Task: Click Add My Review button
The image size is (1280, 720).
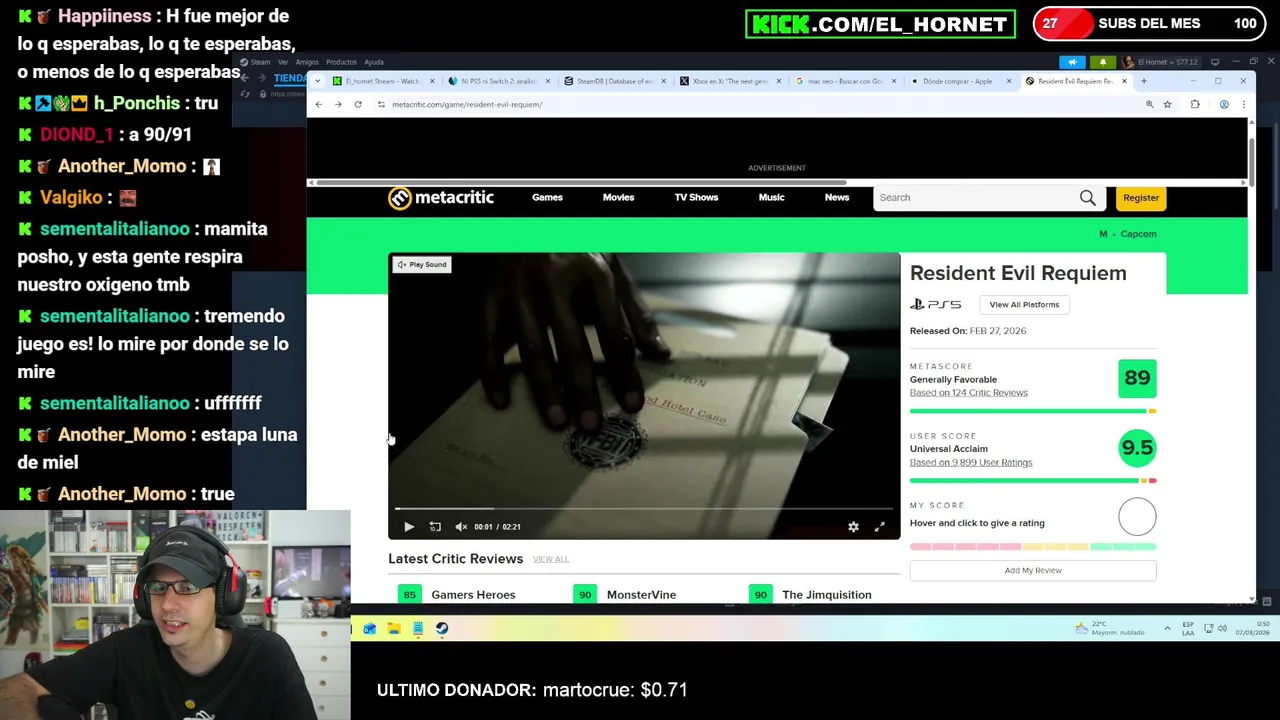Action: (1033, 571)
